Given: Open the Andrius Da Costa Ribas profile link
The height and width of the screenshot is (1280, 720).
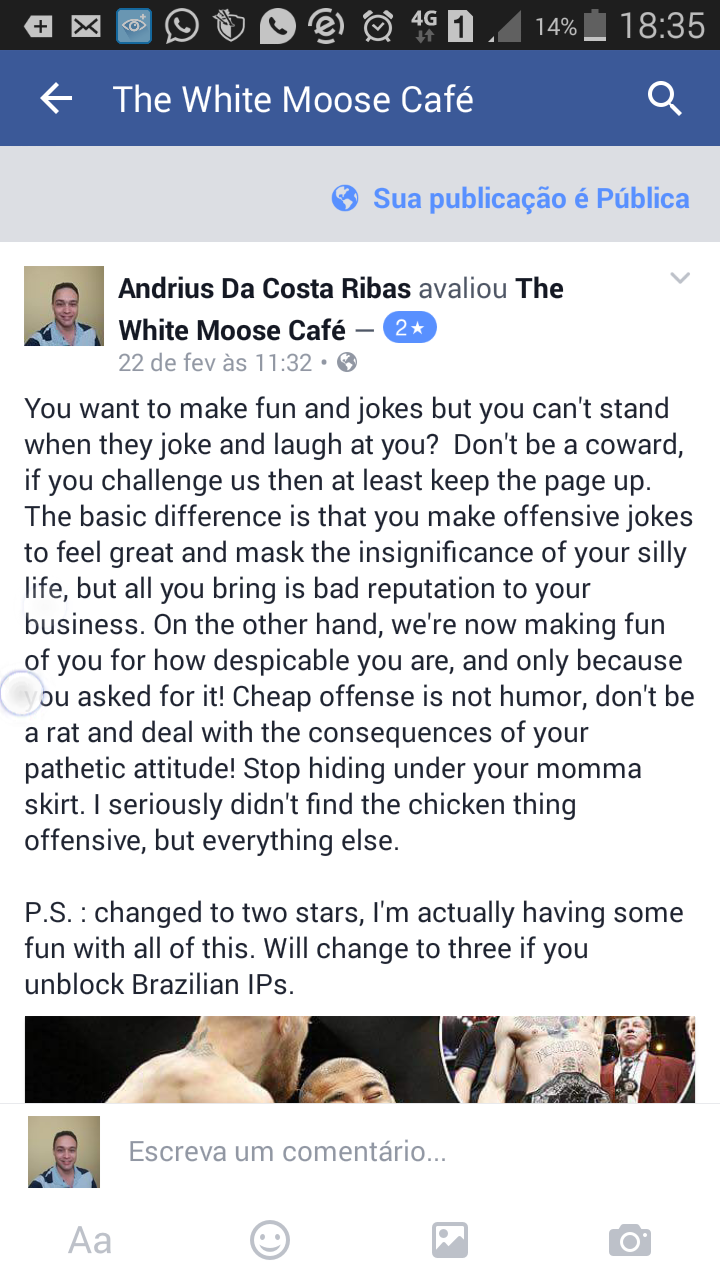Looking at the screenshot, I should point(265,289).
